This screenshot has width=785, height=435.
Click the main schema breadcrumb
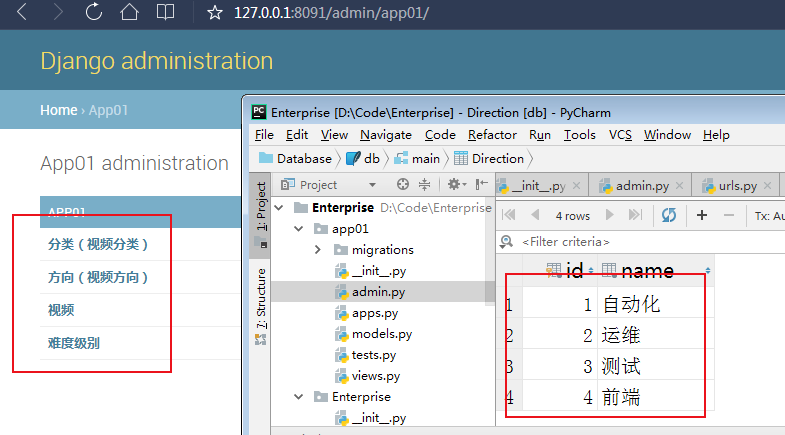pyautogui.click(x=417, y=159)
